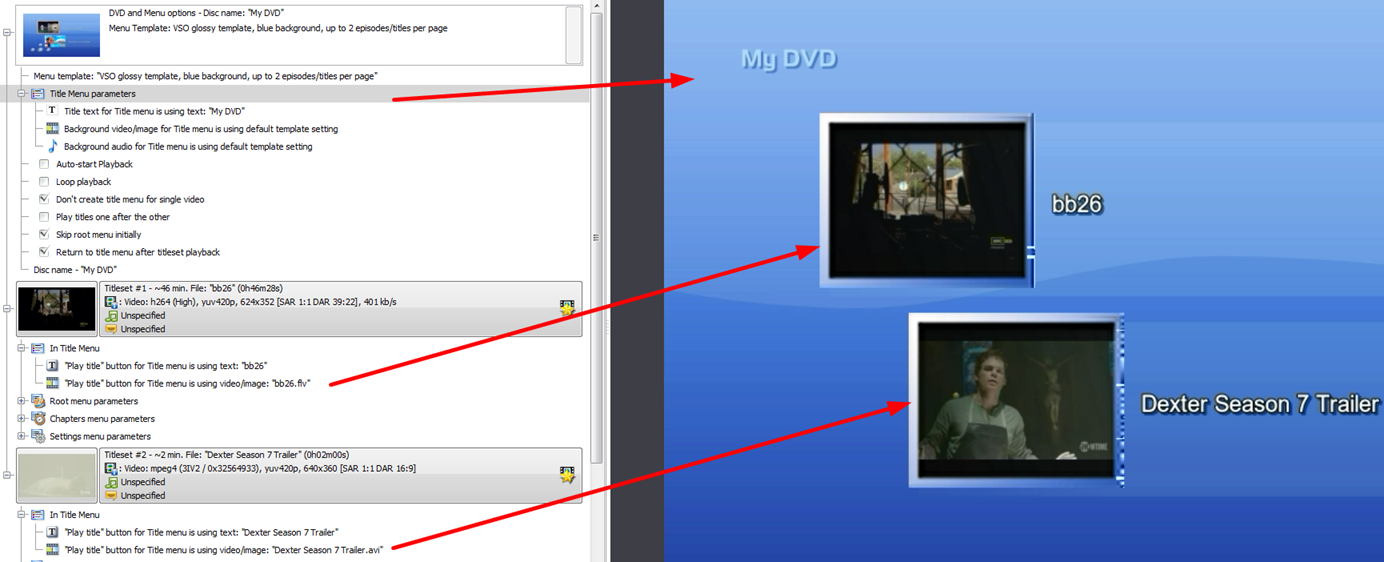1384x562 pixels.
Task: Click the Title Menu parameters list icon
Action: point(37,94)
